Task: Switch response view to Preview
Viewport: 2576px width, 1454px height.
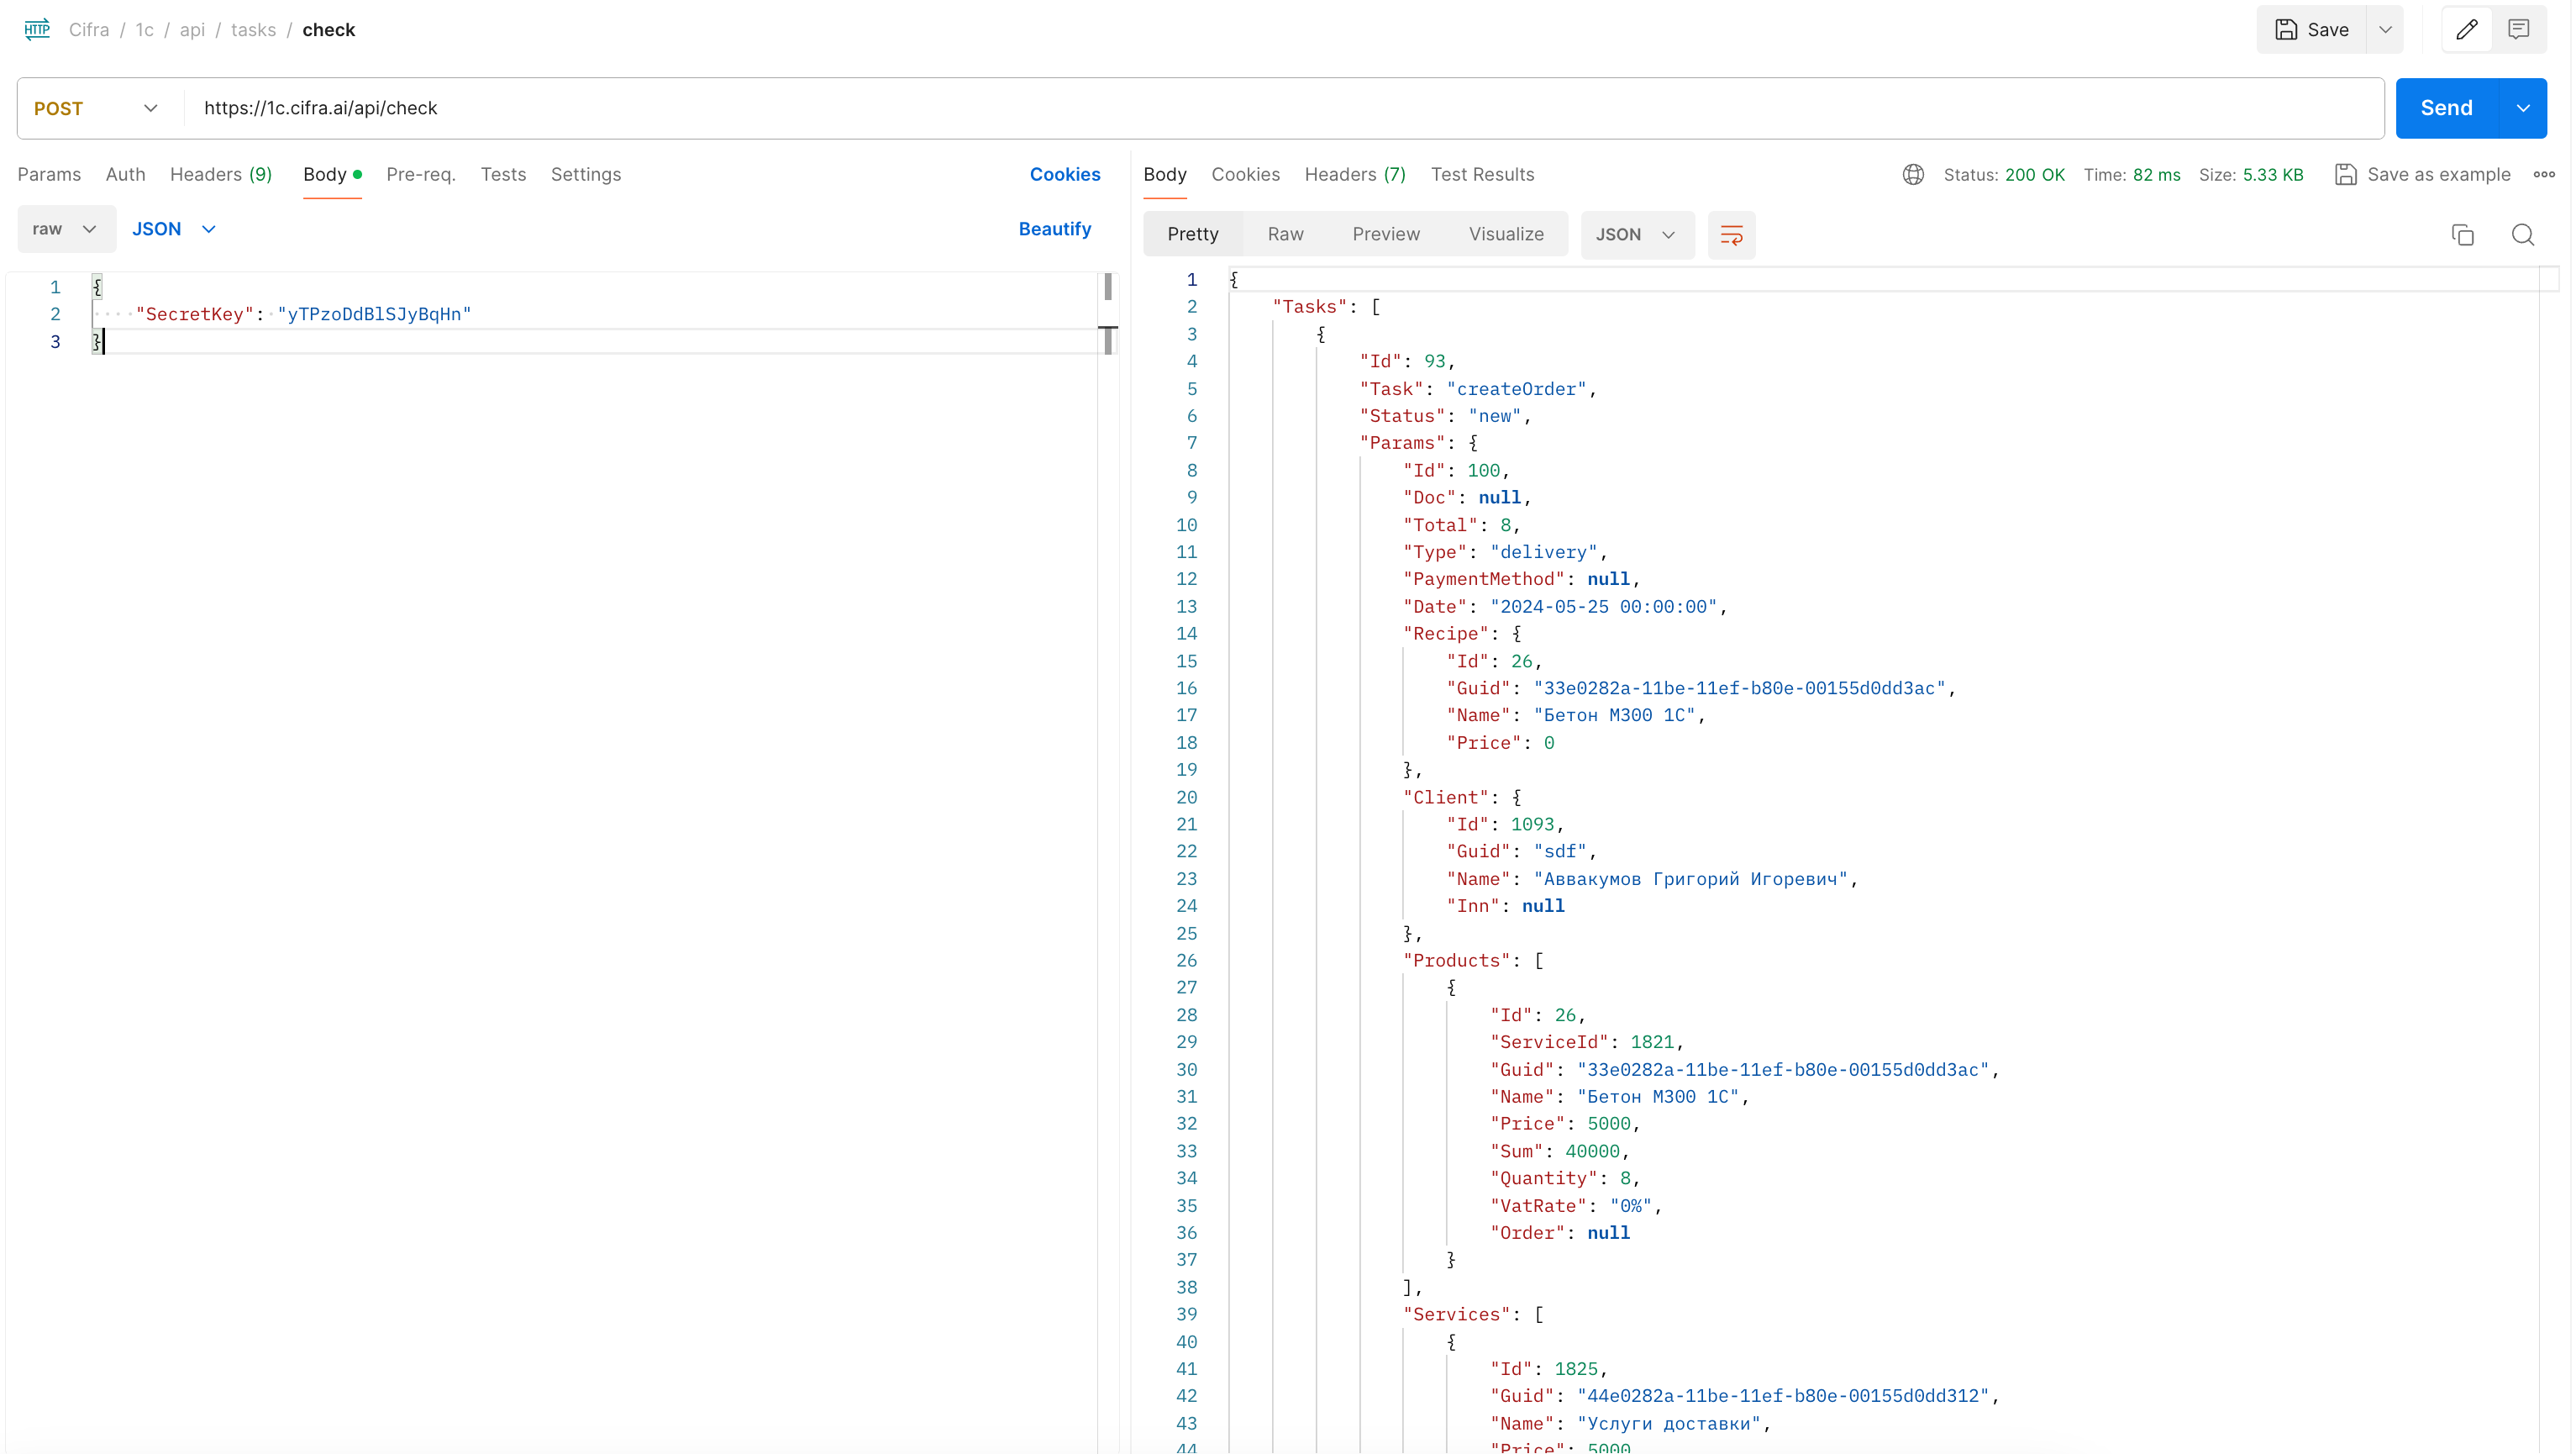Action: [1385, 234]
